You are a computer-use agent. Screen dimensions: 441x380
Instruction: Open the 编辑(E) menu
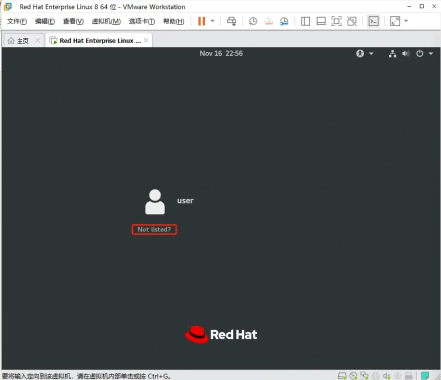tap(45, 21)
